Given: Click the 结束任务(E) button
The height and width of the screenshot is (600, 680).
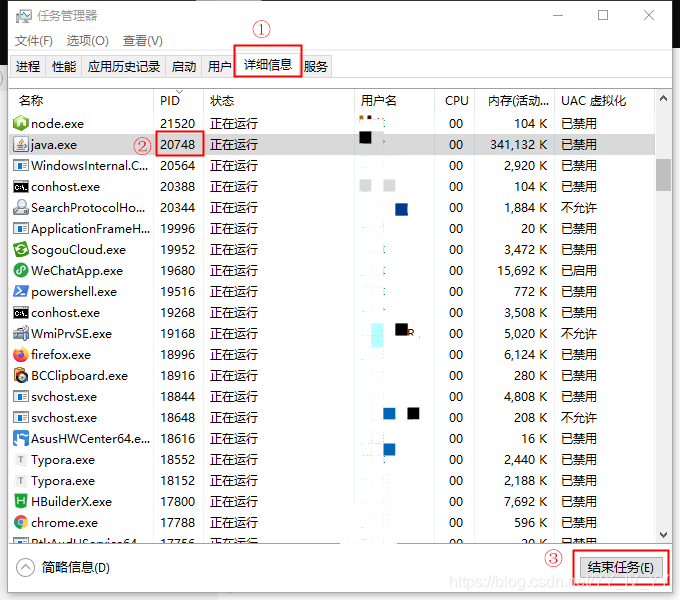Looking at the screenshot, I should 621,567.
